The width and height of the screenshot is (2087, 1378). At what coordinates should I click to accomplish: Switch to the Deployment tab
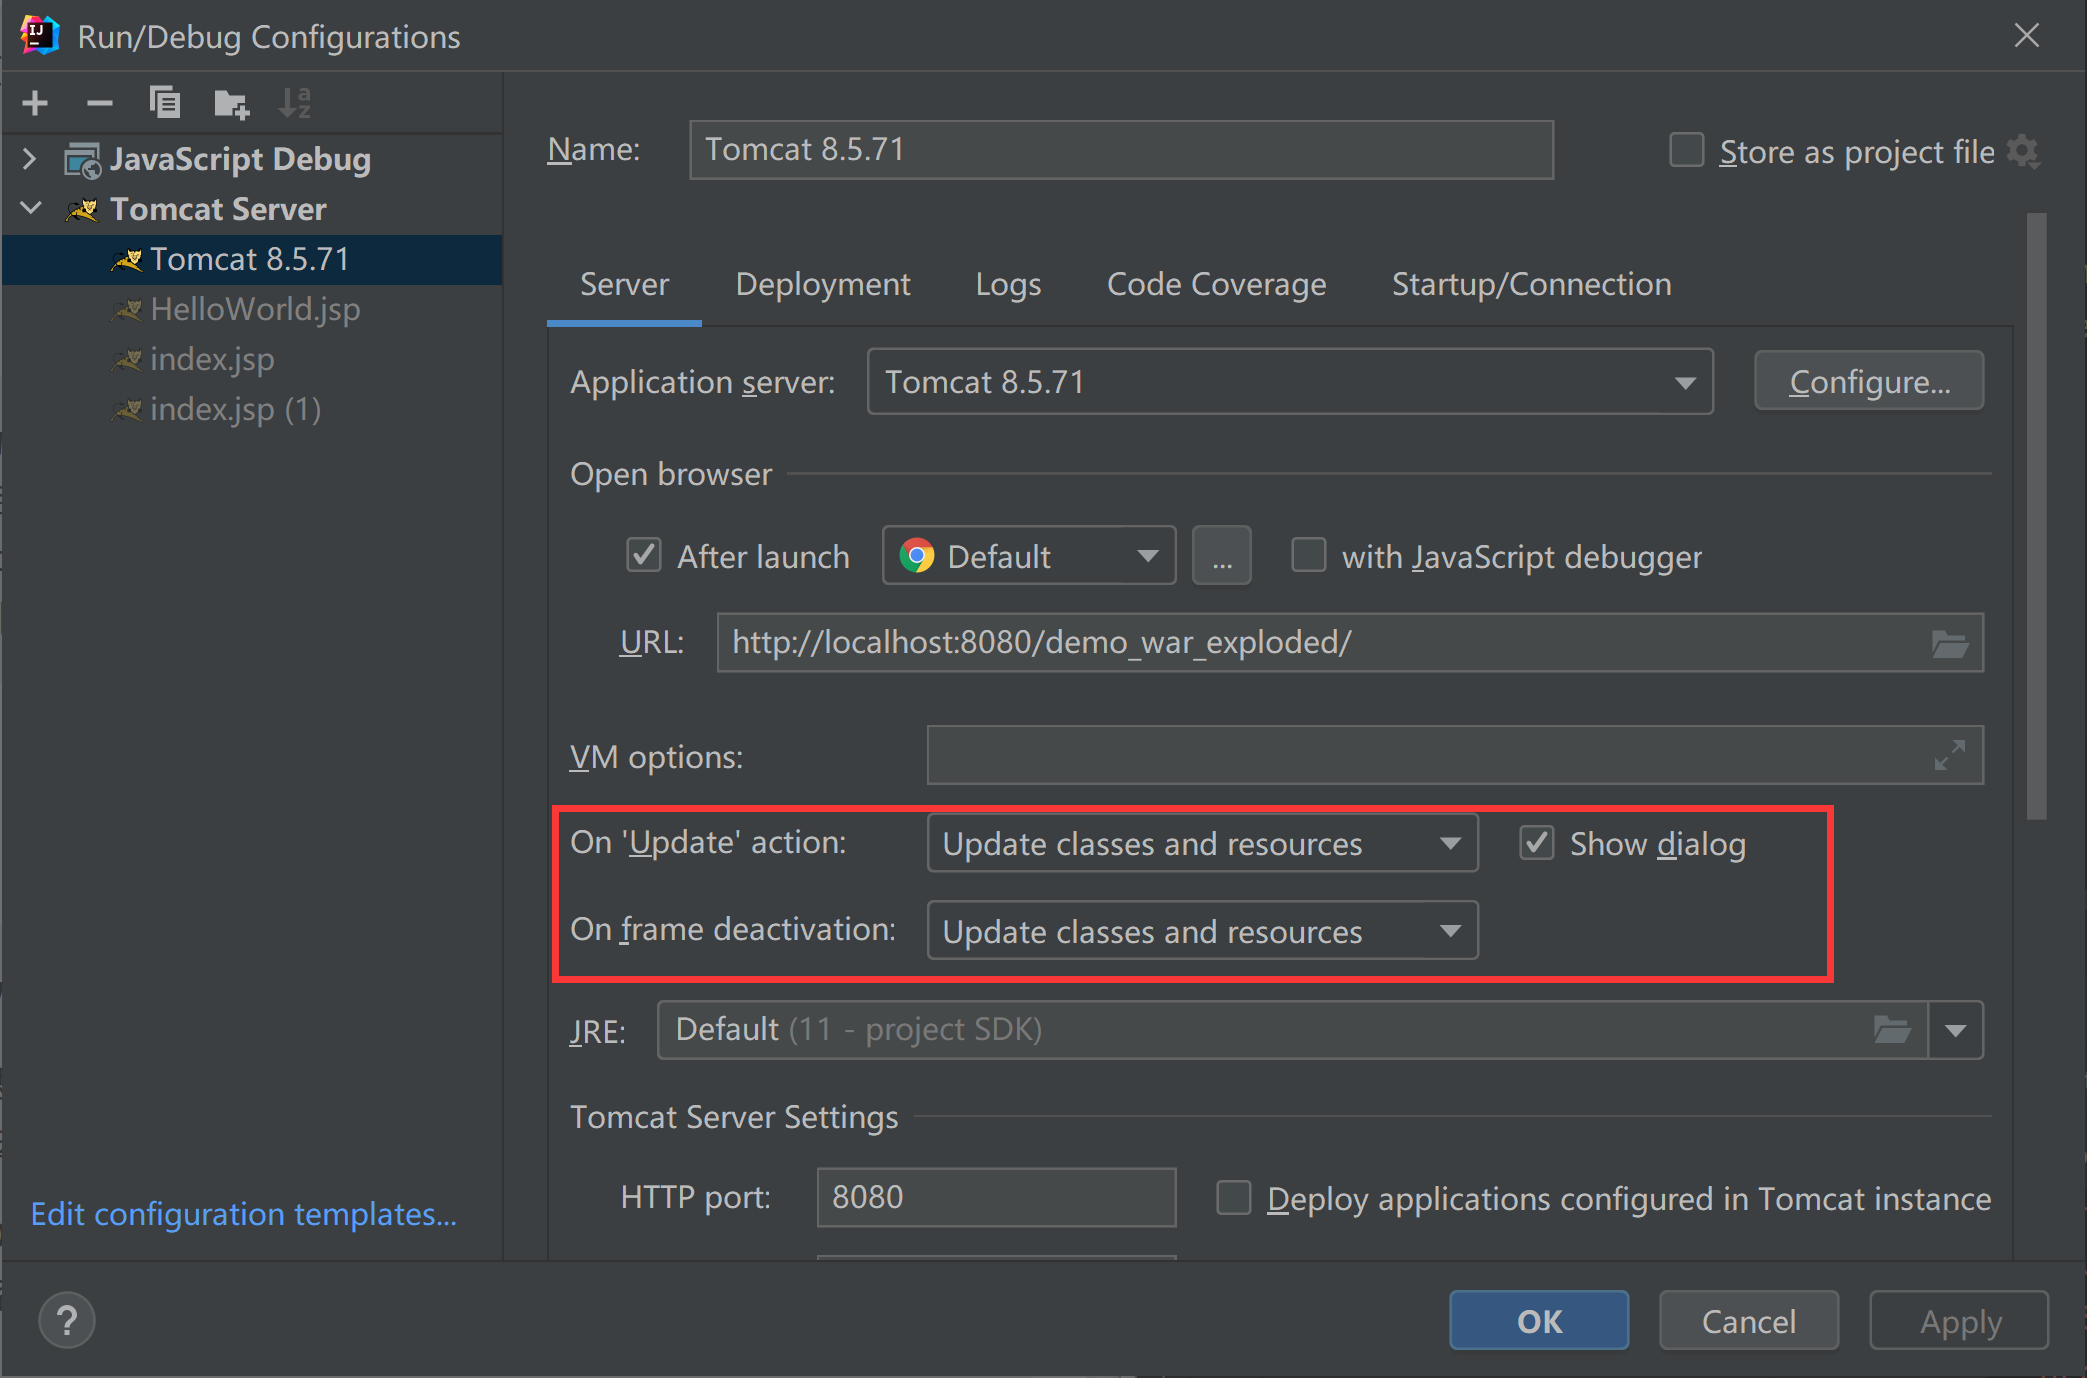tap(822, 285)
